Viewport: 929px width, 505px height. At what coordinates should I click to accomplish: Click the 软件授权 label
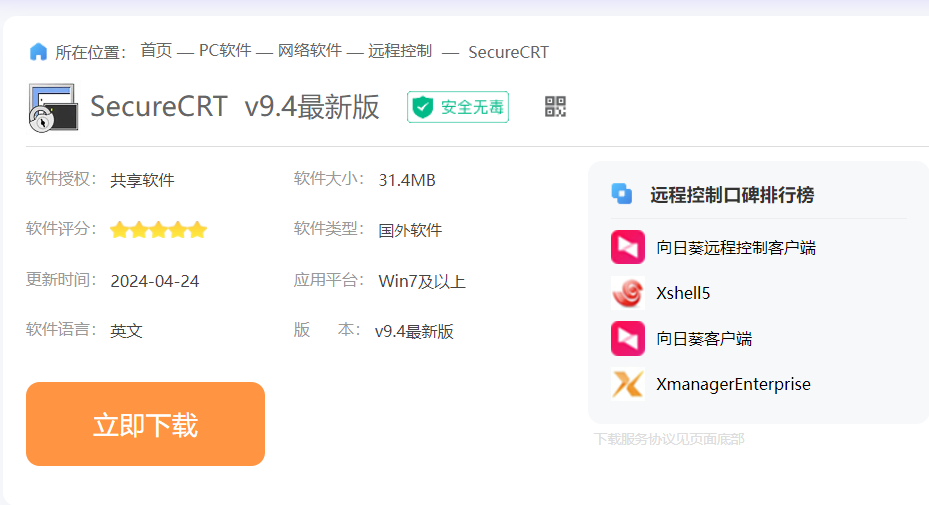[x=61, y=178]
